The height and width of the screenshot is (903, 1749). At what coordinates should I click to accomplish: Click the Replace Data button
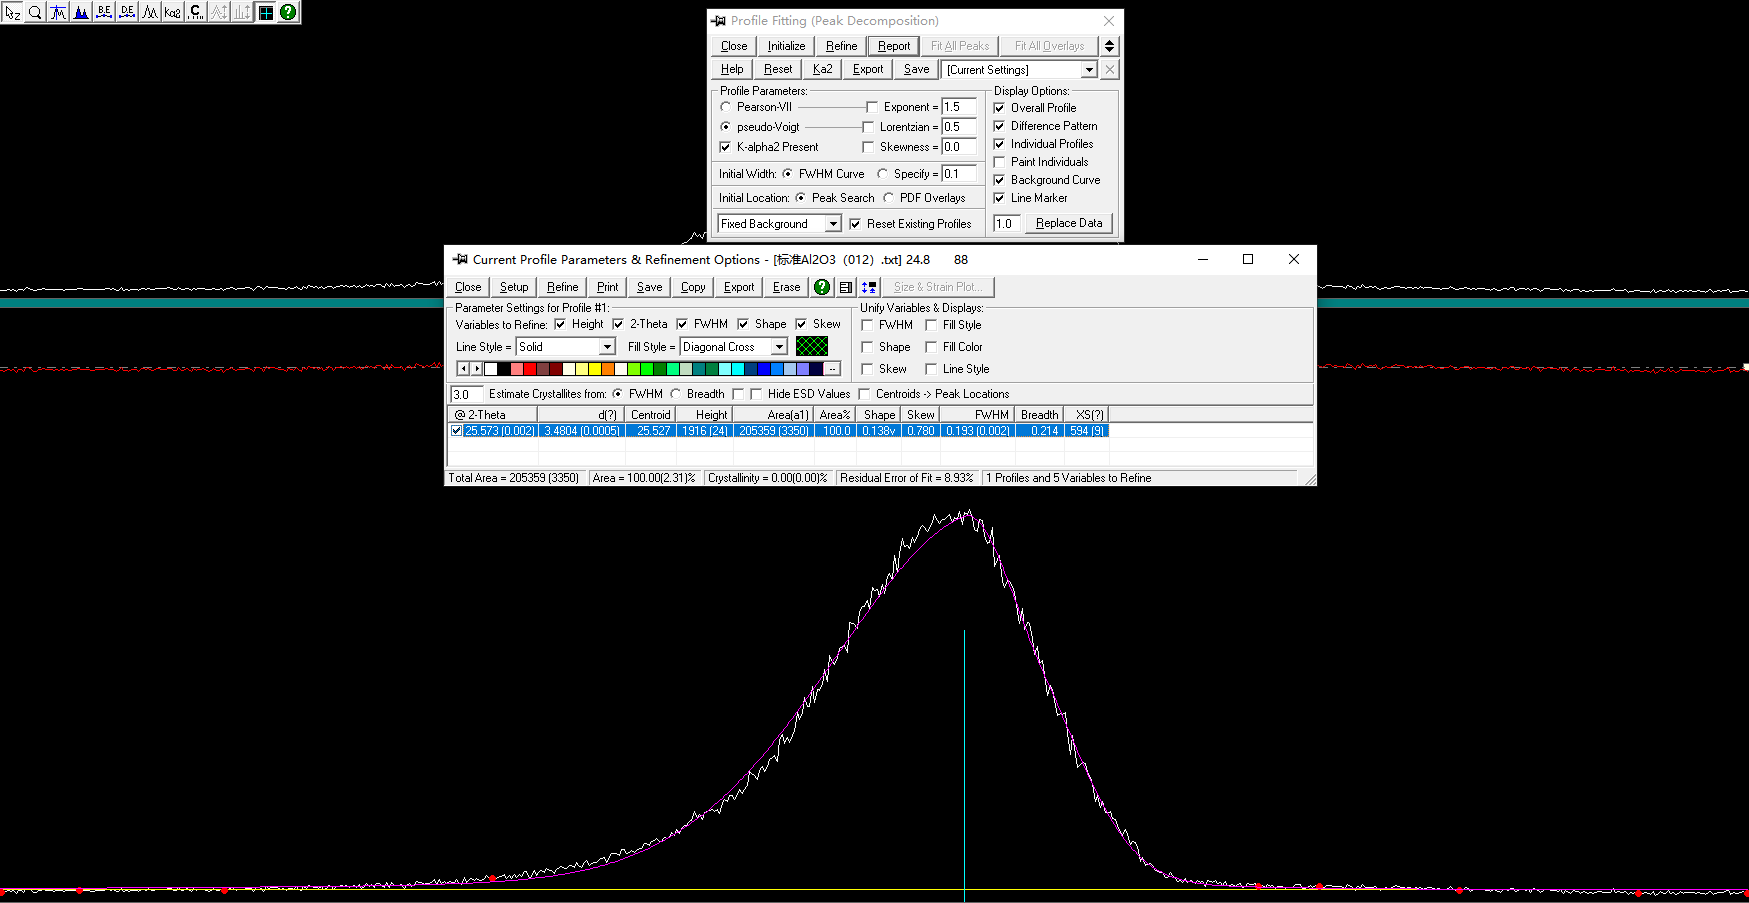pos(1069,224)
